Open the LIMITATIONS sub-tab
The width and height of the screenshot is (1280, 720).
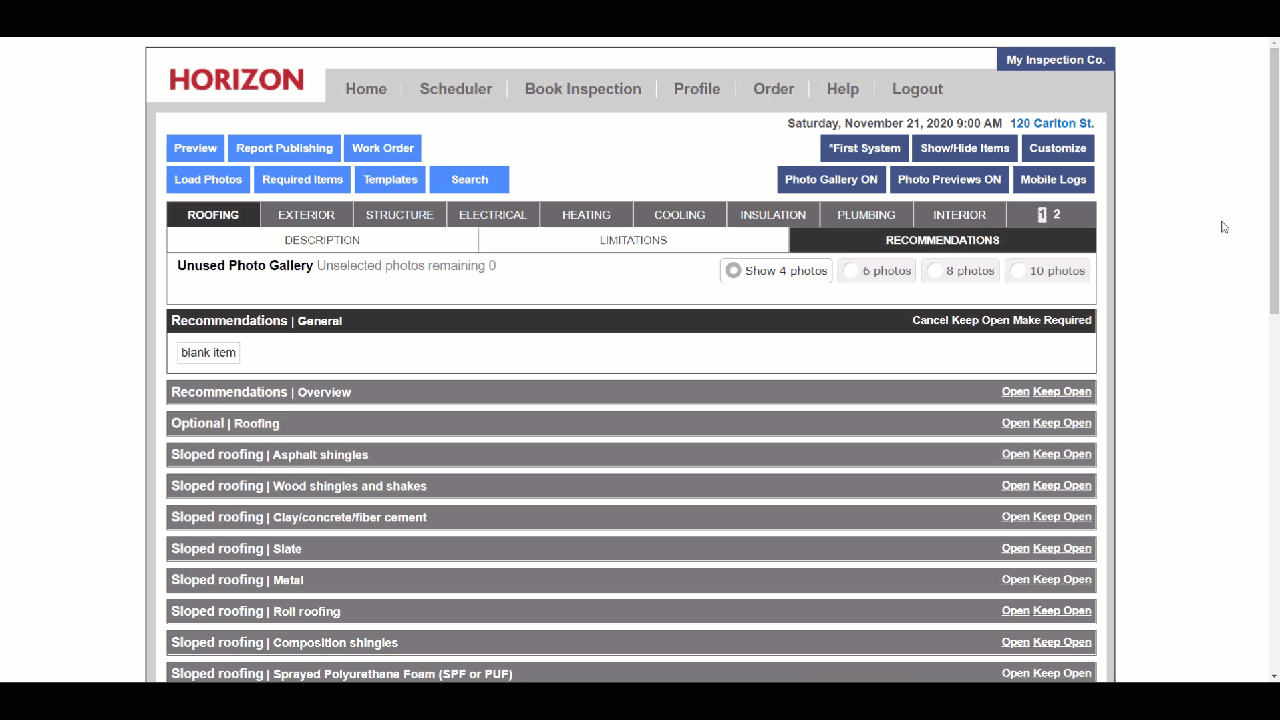(633, 240)
